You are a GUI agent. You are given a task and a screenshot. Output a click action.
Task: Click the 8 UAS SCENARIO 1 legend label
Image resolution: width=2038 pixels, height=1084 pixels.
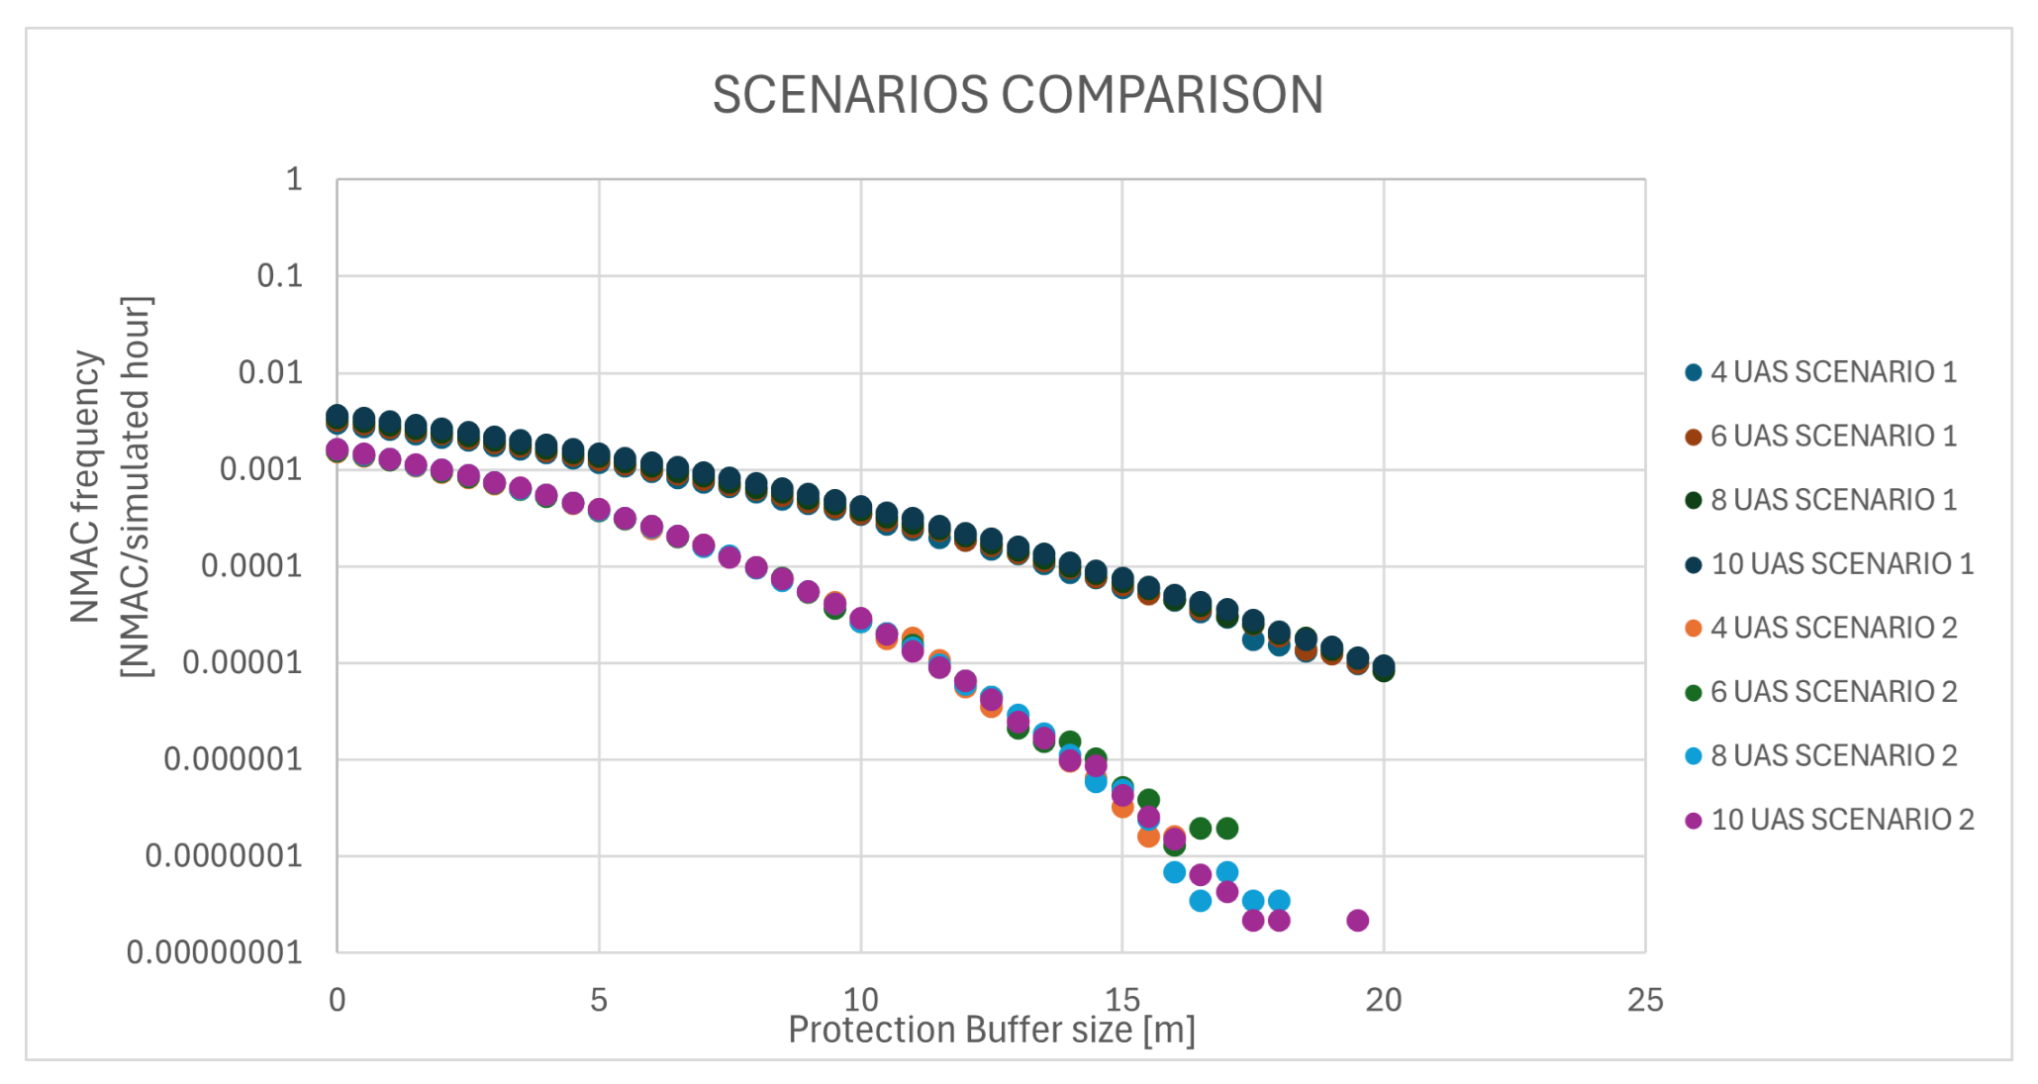[x=1834, y=500]
